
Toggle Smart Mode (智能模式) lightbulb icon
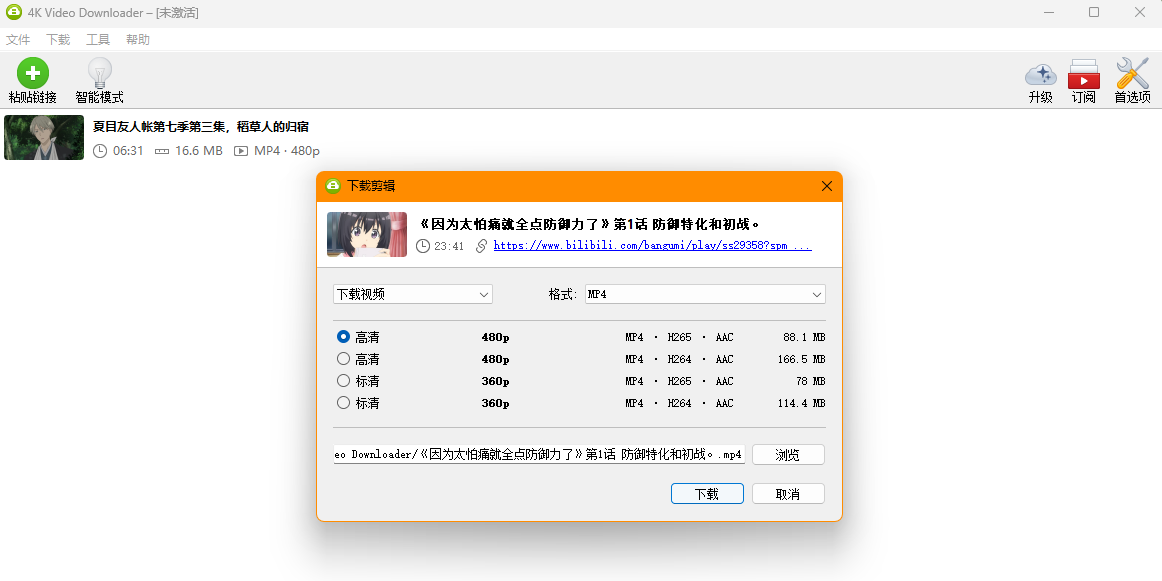coord(99,74)
